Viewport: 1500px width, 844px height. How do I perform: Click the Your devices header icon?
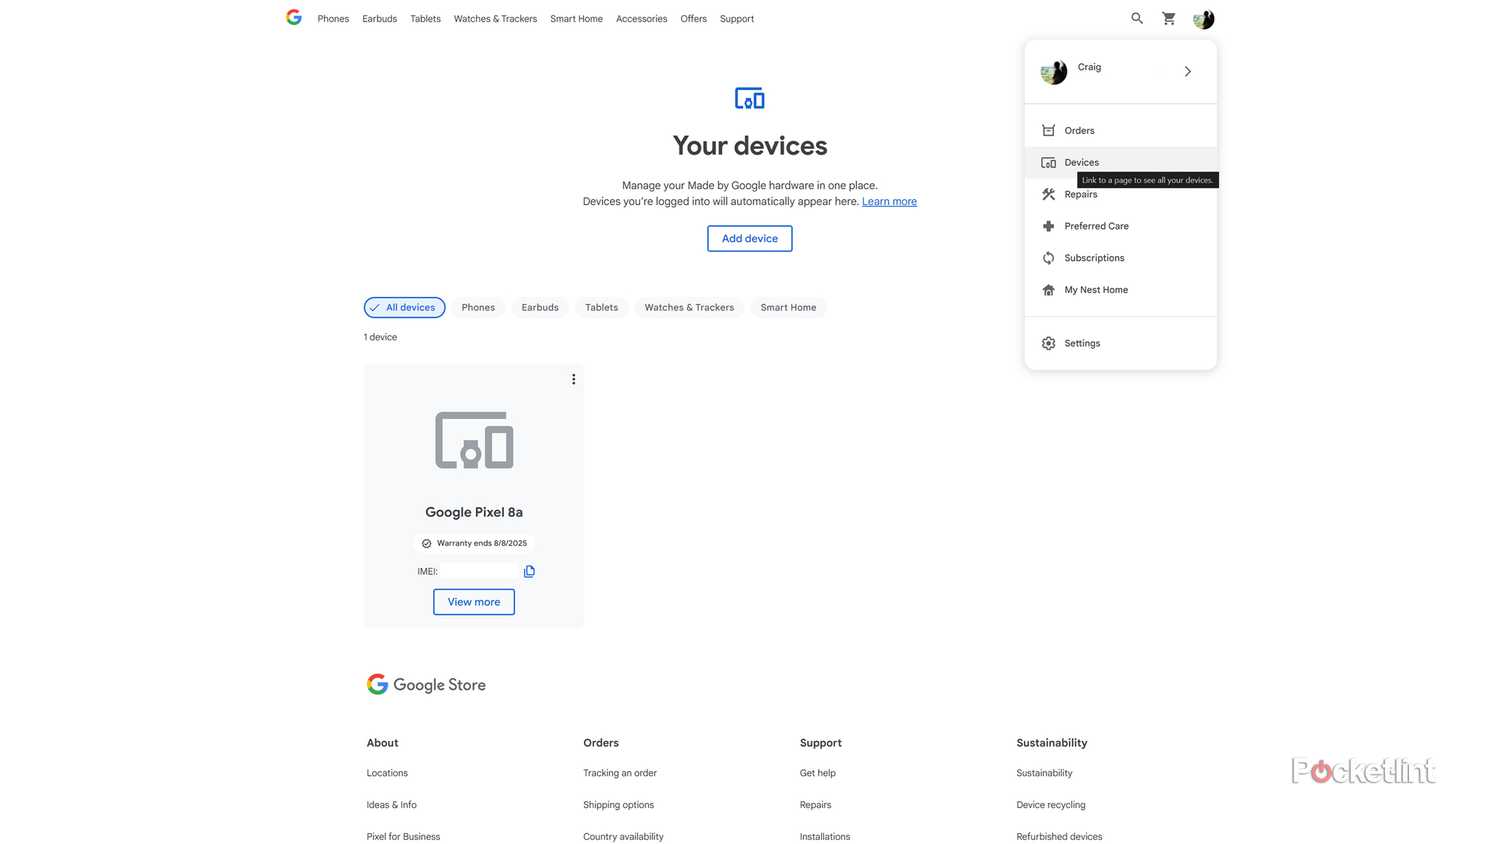point(750,99)
